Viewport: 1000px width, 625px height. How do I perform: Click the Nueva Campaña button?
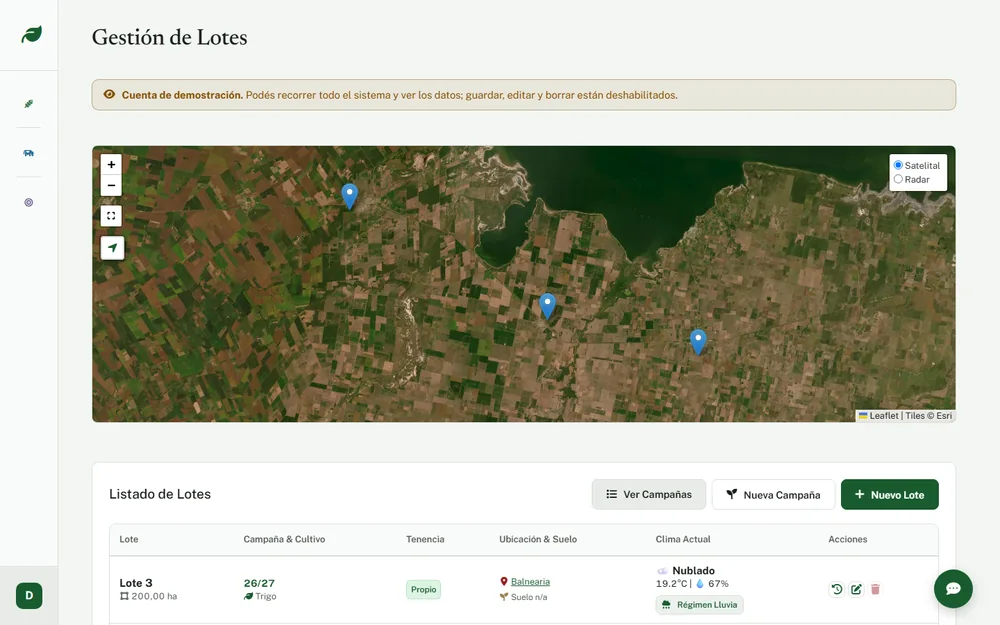point(773,494)
